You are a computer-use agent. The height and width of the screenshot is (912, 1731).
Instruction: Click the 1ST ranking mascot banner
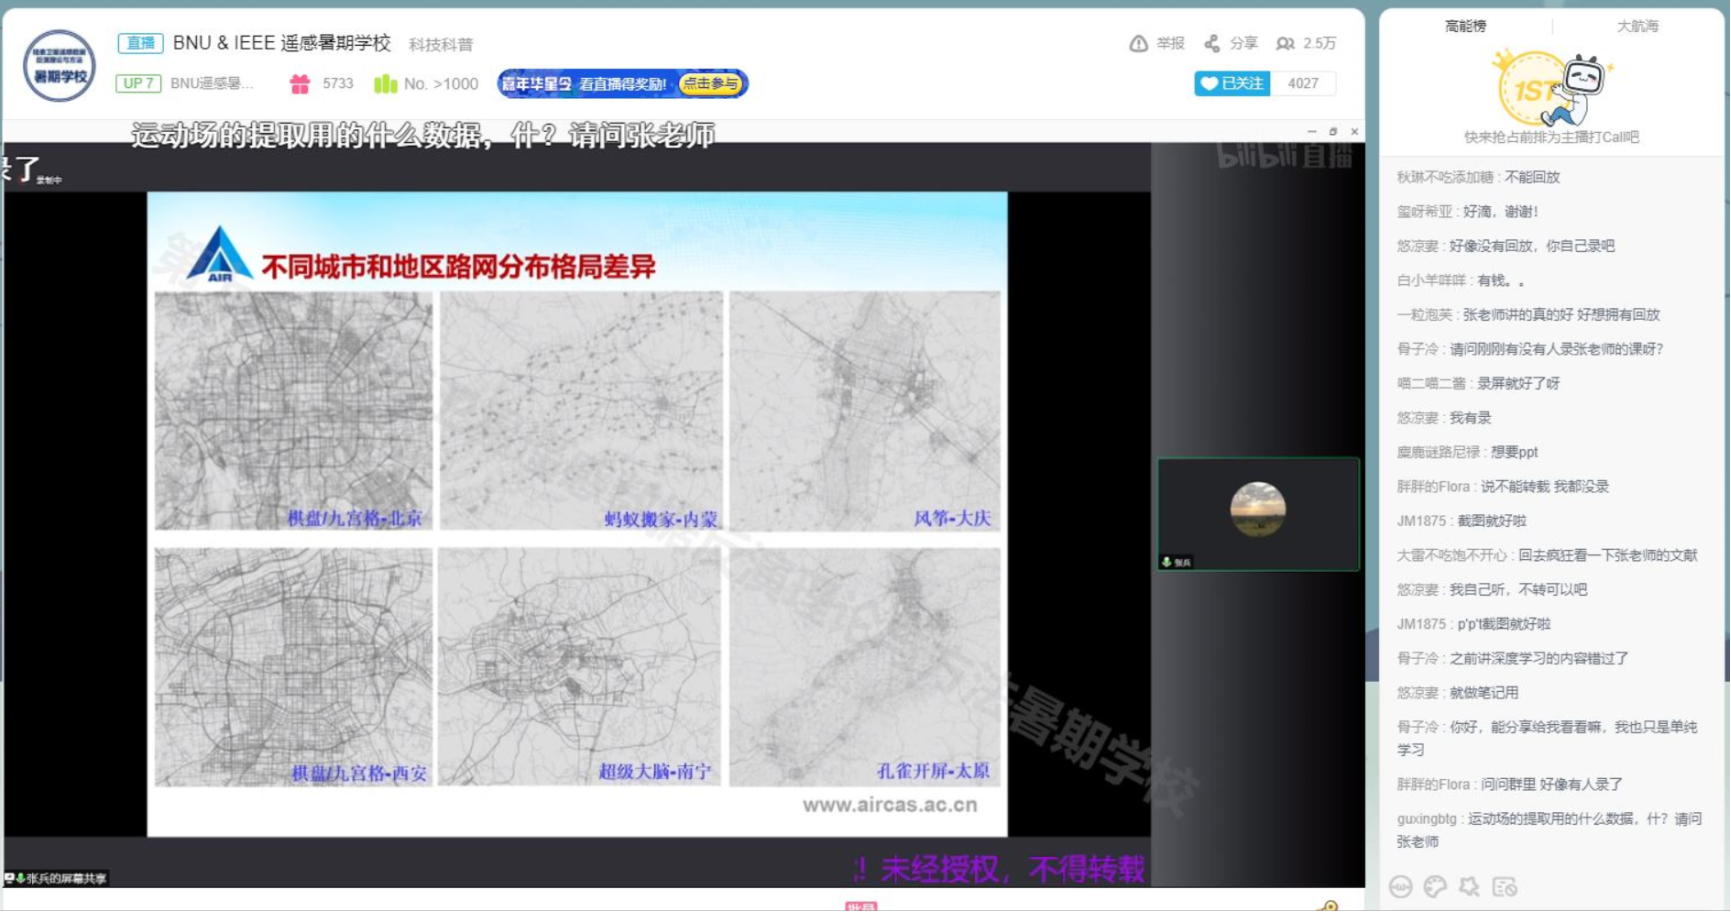[1550, 90]
